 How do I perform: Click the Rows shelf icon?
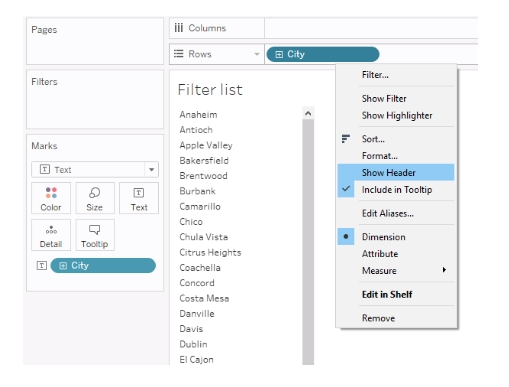click(x=179, y=54)
